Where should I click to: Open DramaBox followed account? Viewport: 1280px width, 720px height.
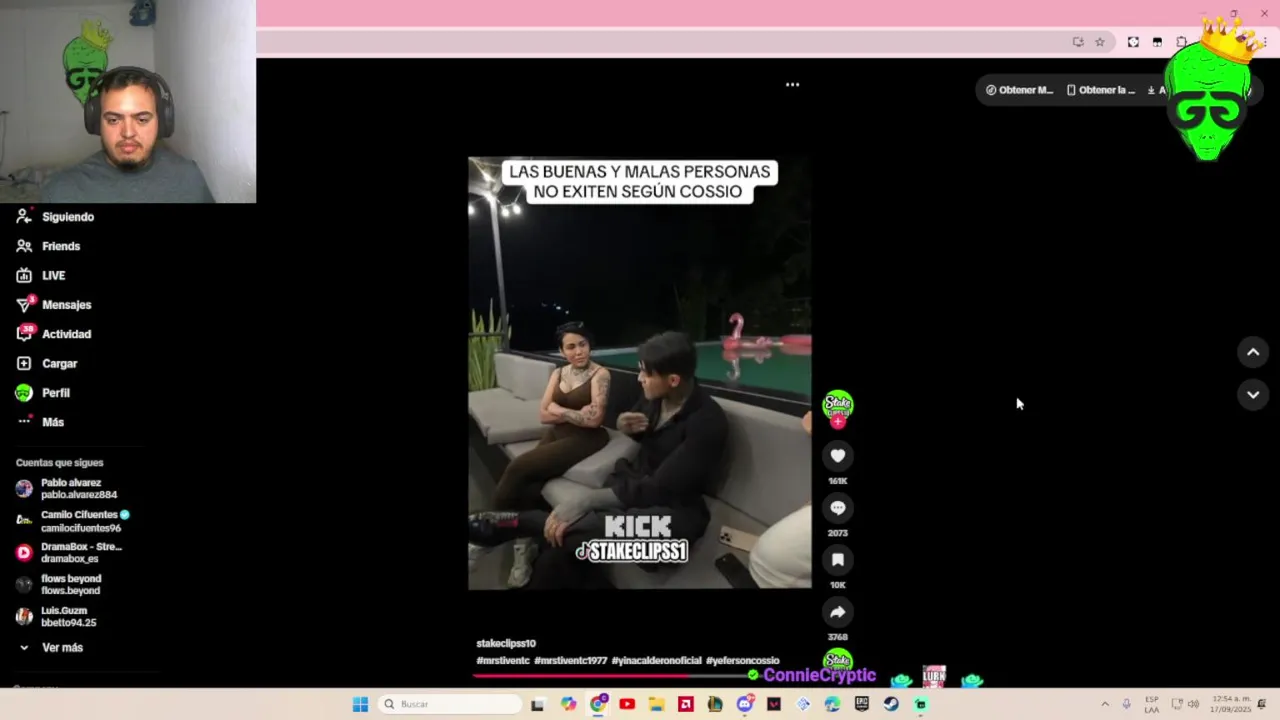point(69,553)
